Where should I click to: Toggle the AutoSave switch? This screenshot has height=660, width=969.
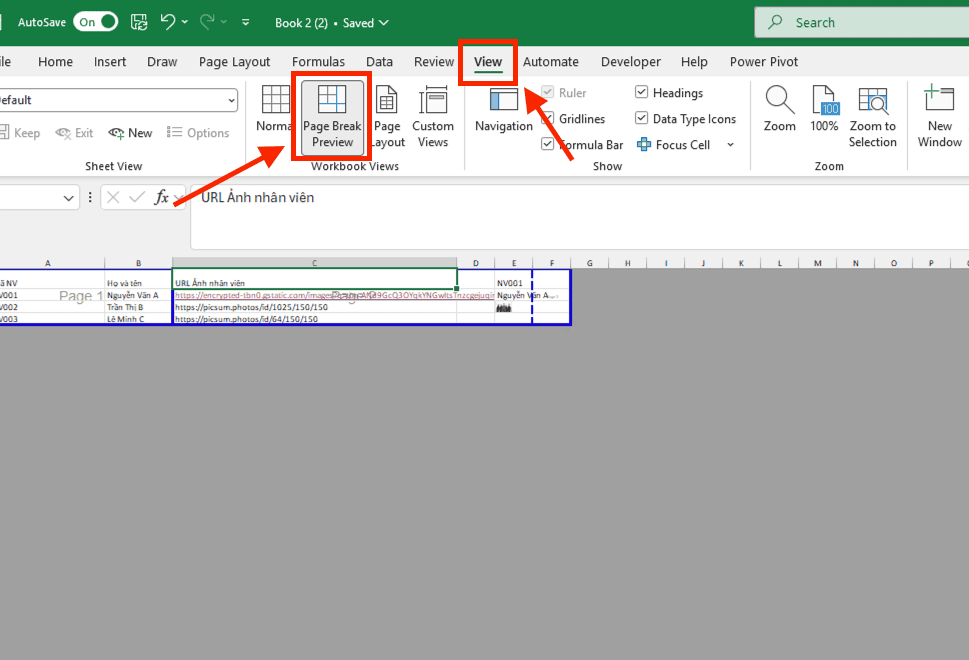(95, 22)
